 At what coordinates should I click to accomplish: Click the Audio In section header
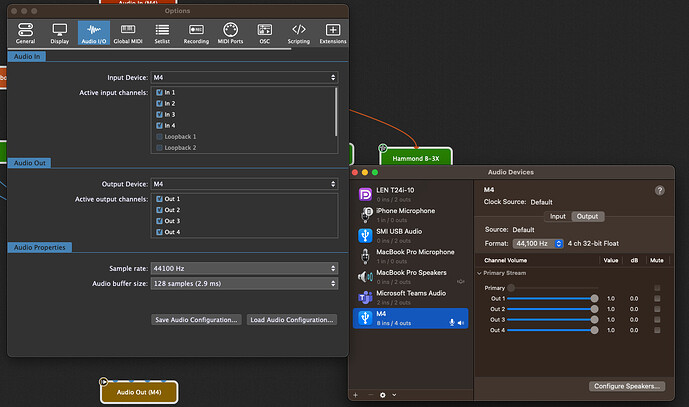(27, 56)
